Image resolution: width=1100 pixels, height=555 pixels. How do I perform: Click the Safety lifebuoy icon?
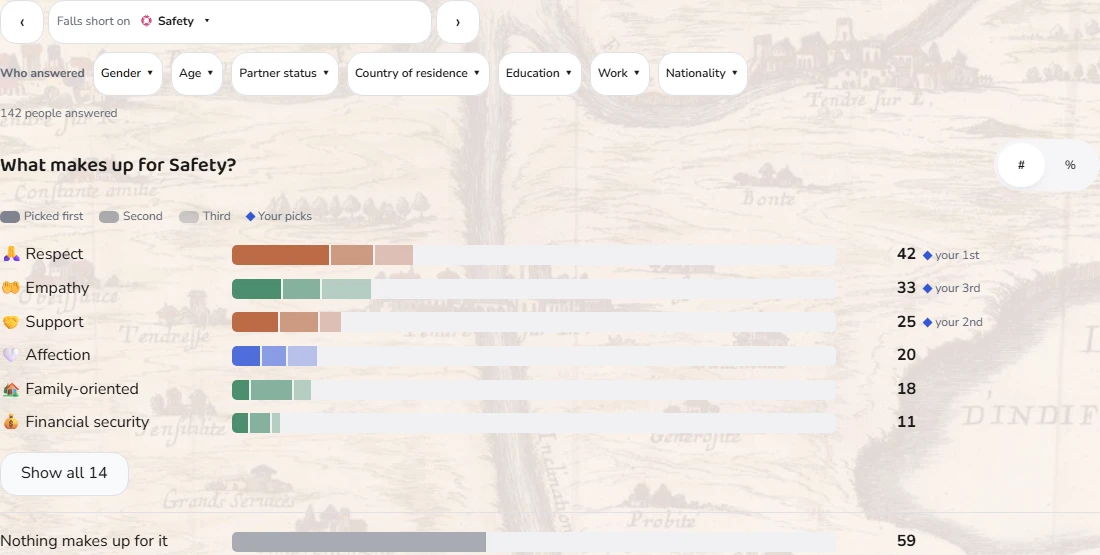coord(147,21)
